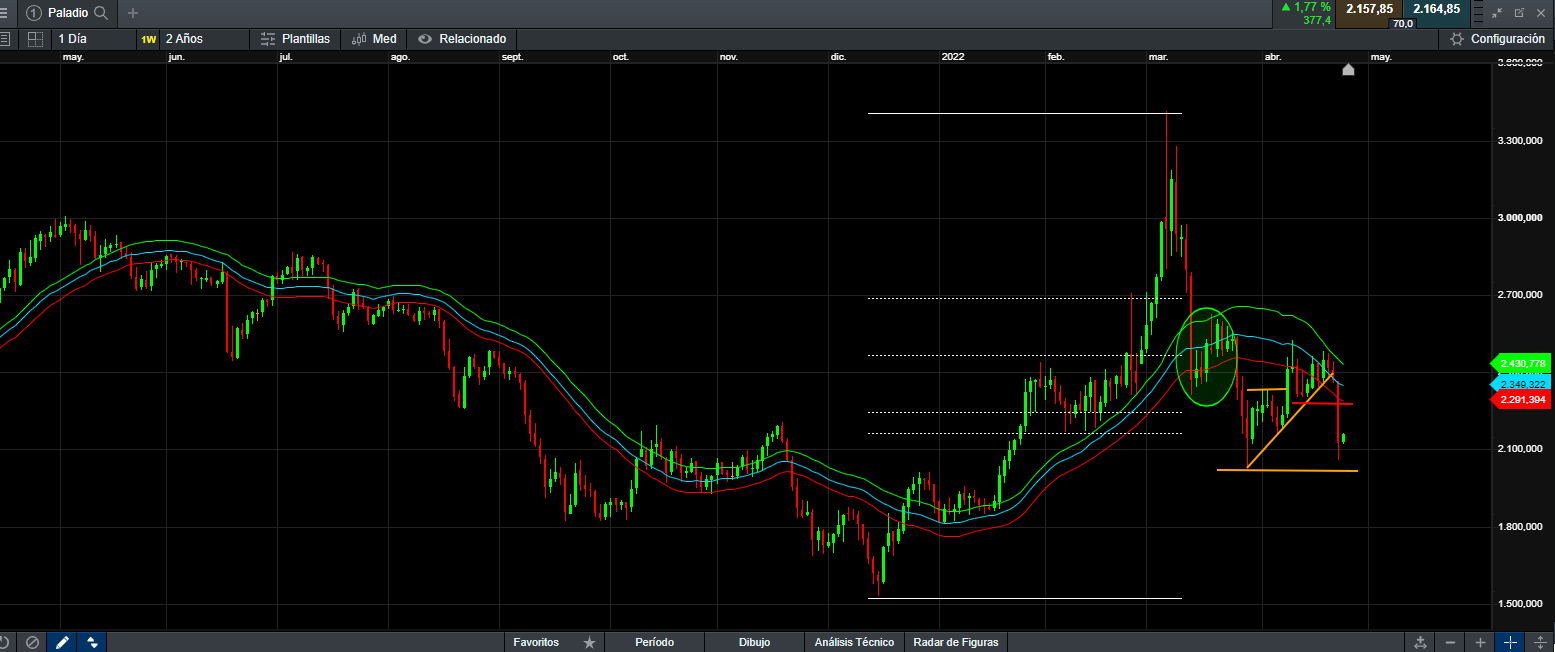This screenshot has width=1555, height=652.
Task: Select the top white horizontal line drawing
Action: click(1025, 113)
